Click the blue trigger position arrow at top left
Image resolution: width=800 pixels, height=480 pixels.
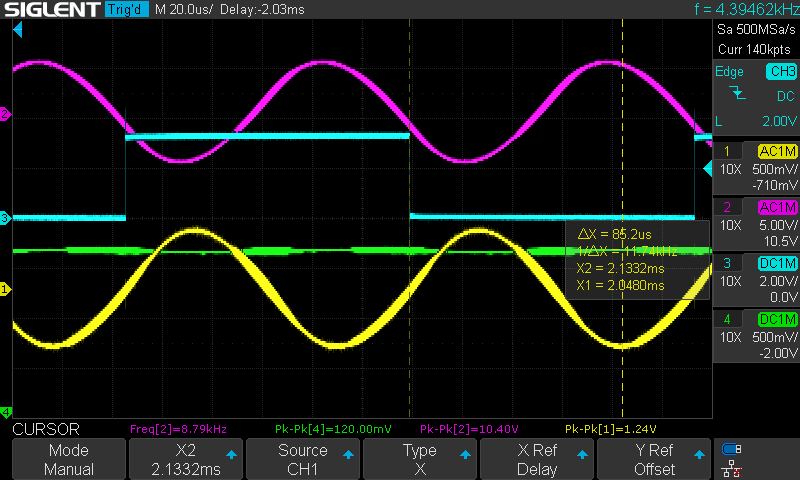(x=17, y=32)
